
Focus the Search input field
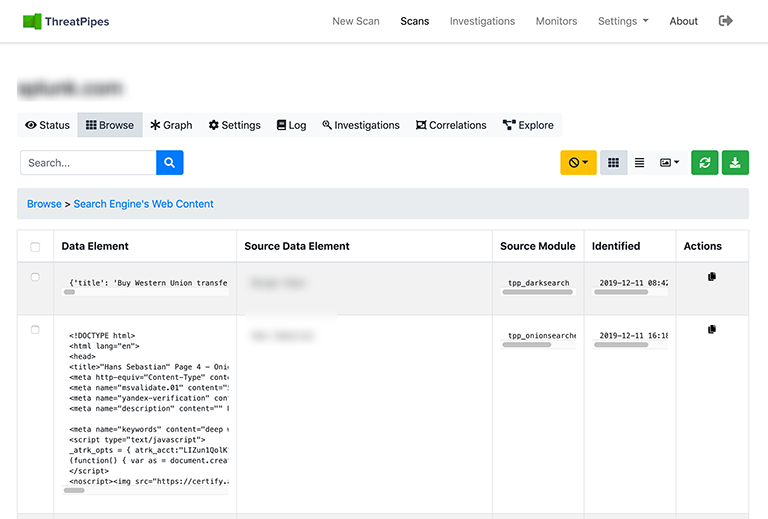point(88,163)
